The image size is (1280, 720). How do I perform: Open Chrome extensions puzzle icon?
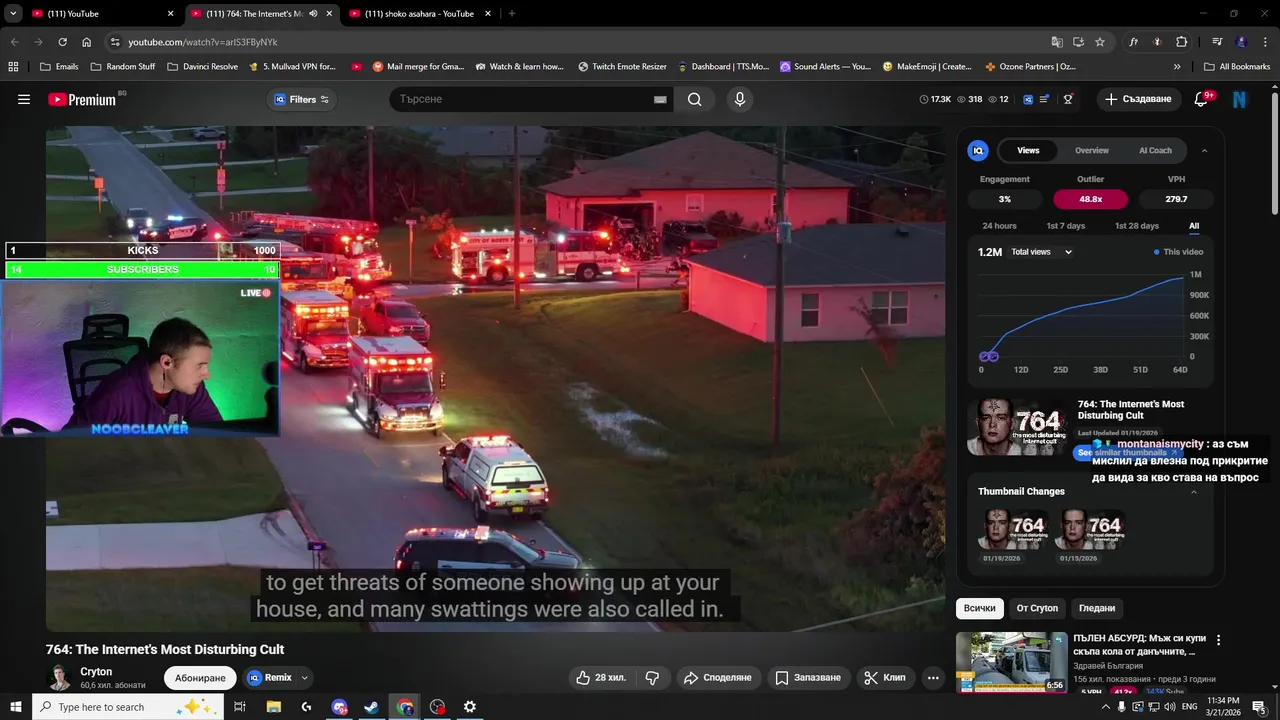1182,42
